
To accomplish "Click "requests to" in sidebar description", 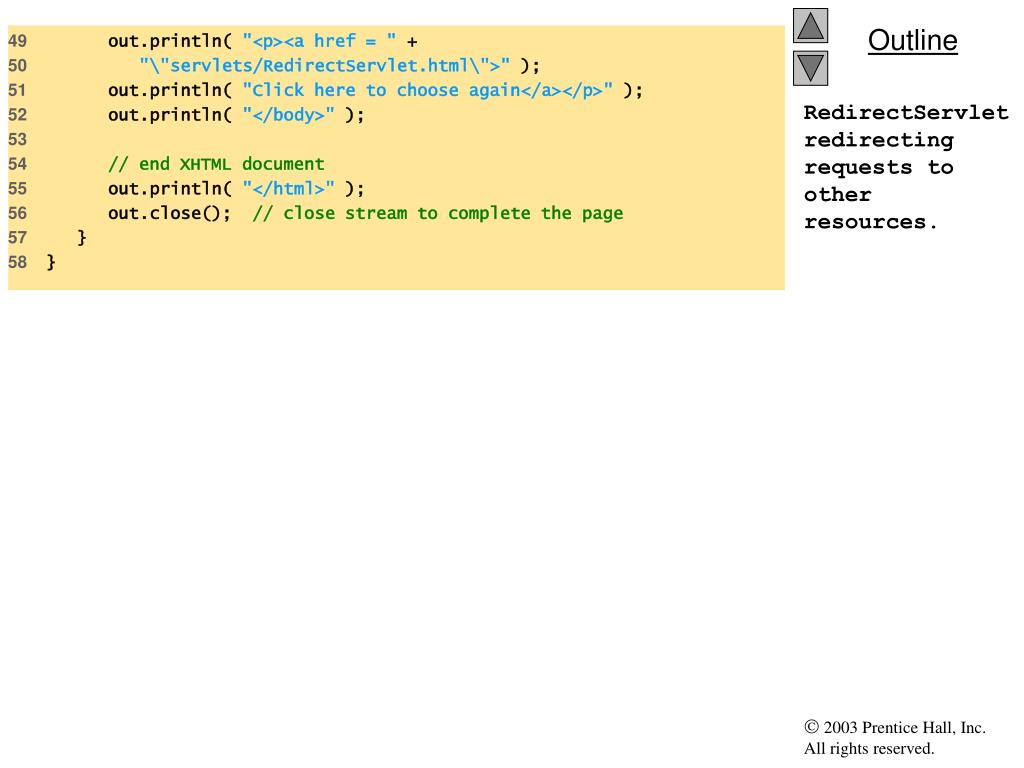I will click(x=878, y=168).
